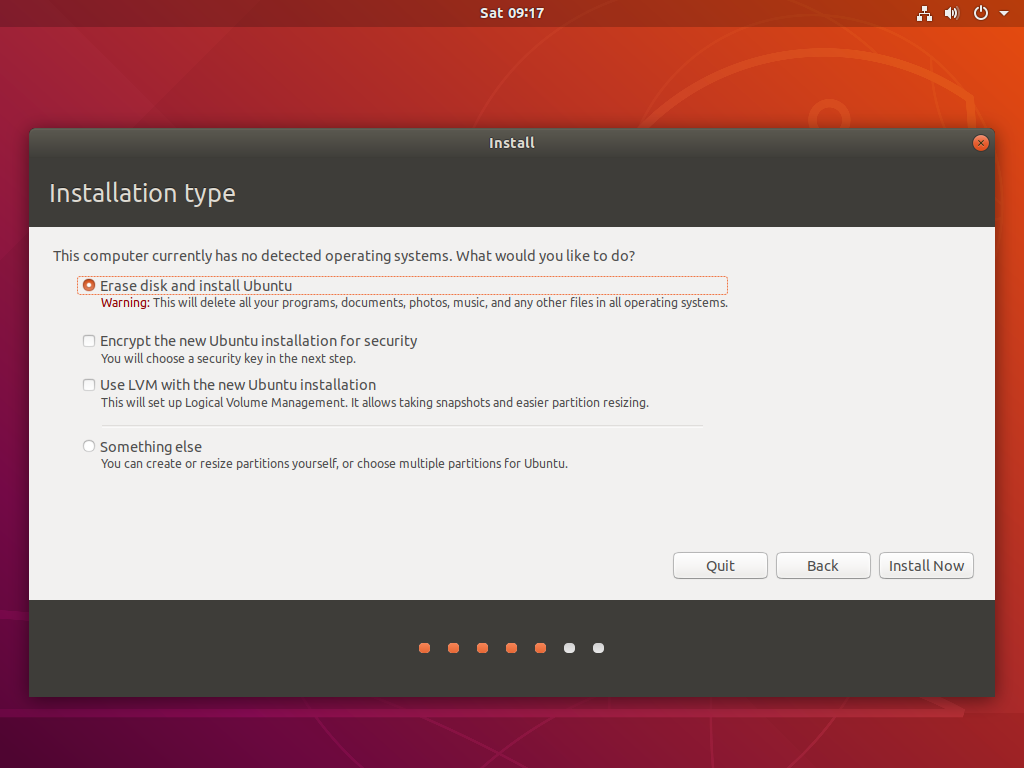Expand the system menu dropdown arrow
This screenshot has width=1024, height=768.
pos(1004,13)
